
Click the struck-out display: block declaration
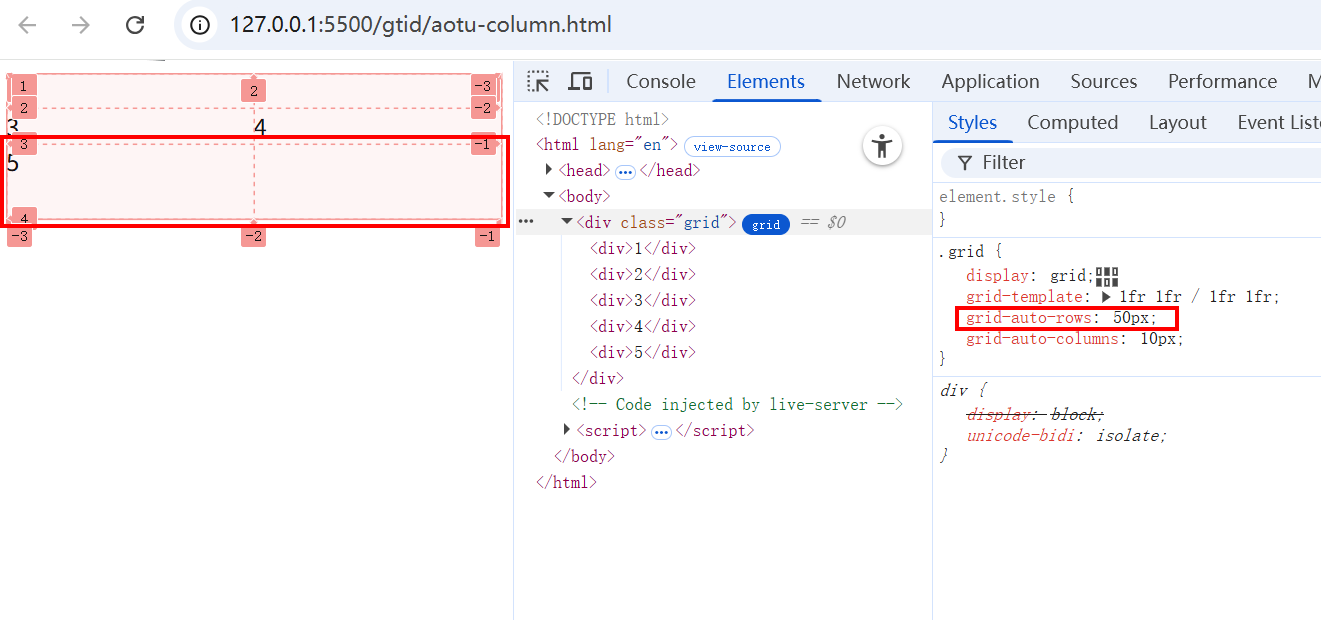click(1035, 414)
